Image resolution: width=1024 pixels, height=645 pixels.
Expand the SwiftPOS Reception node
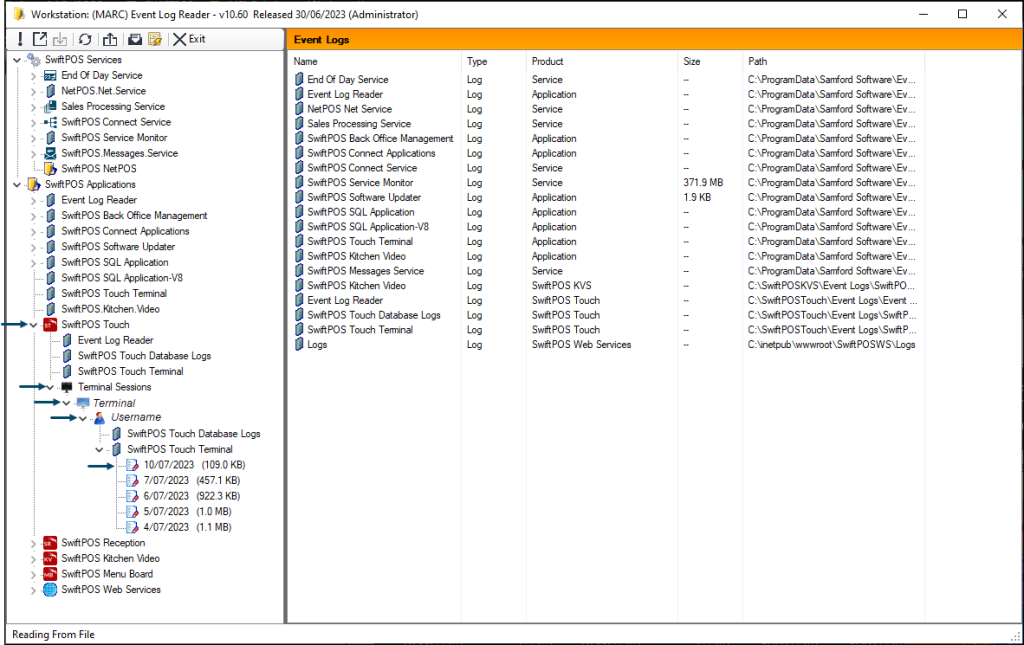pos(33,543)
